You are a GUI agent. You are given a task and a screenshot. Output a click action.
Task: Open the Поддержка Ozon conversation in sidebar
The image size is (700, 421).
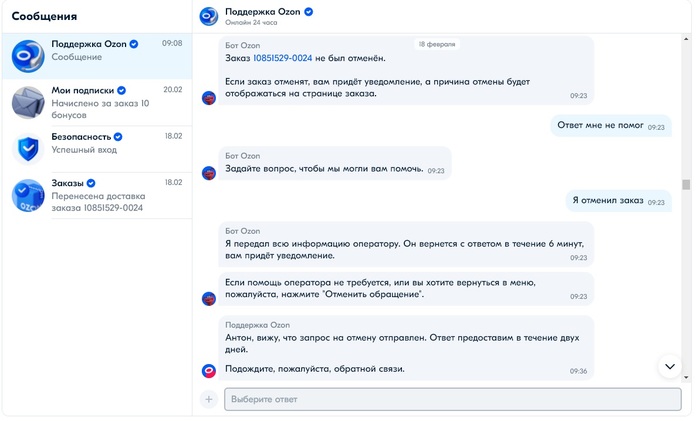click(97, 56)
